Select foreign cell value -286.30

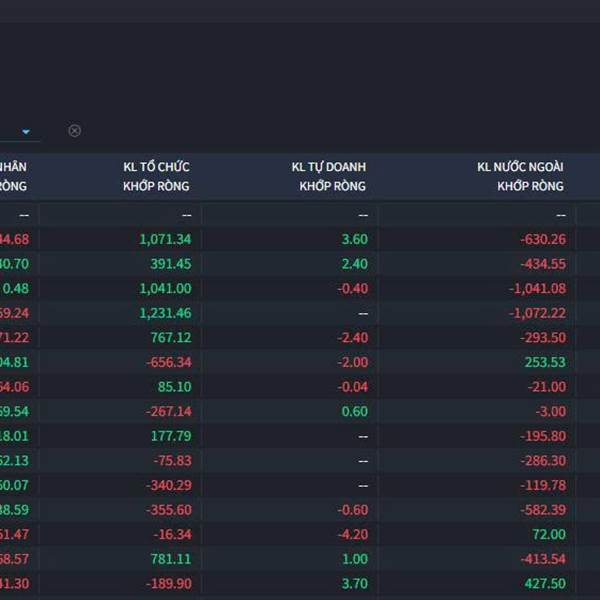[x=543, y=460]
